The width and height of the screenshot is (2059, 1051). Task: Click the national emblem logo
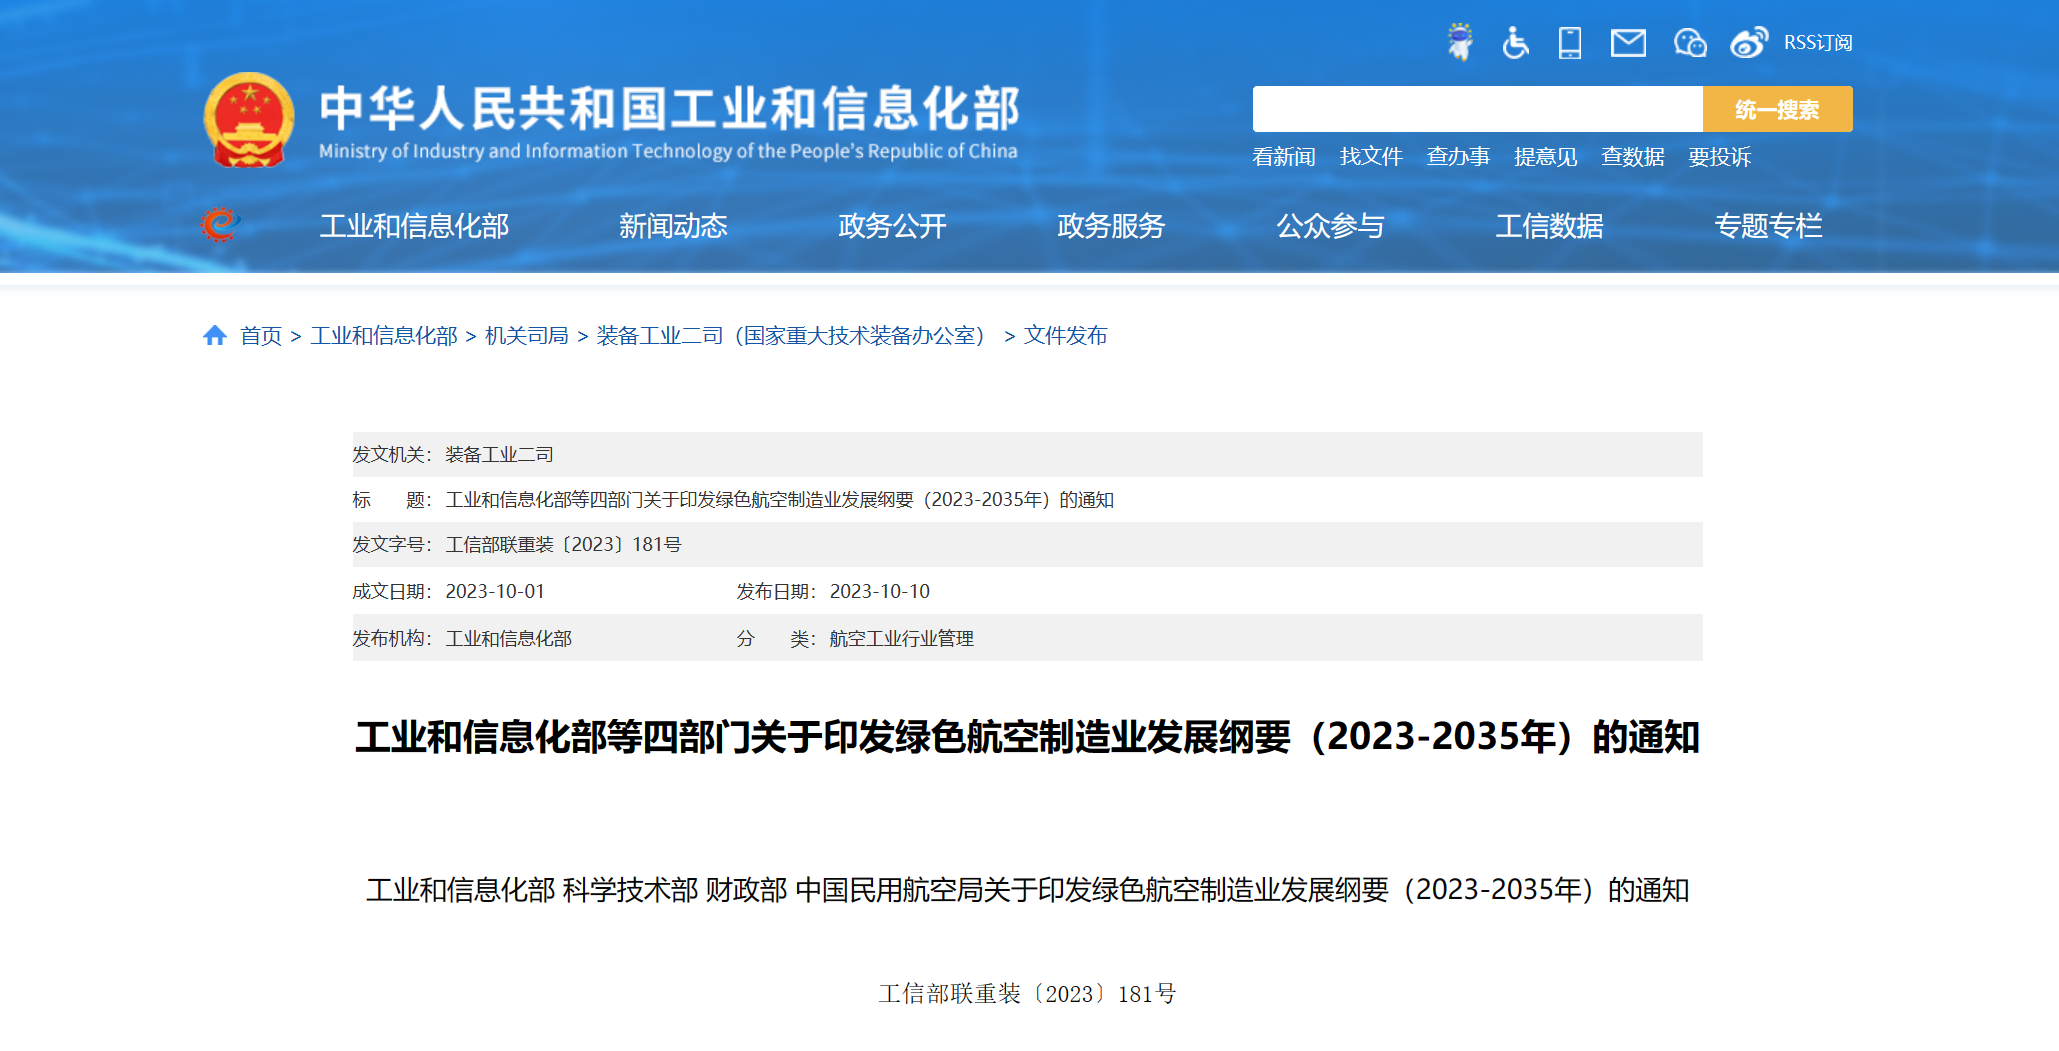pos(249,119)
